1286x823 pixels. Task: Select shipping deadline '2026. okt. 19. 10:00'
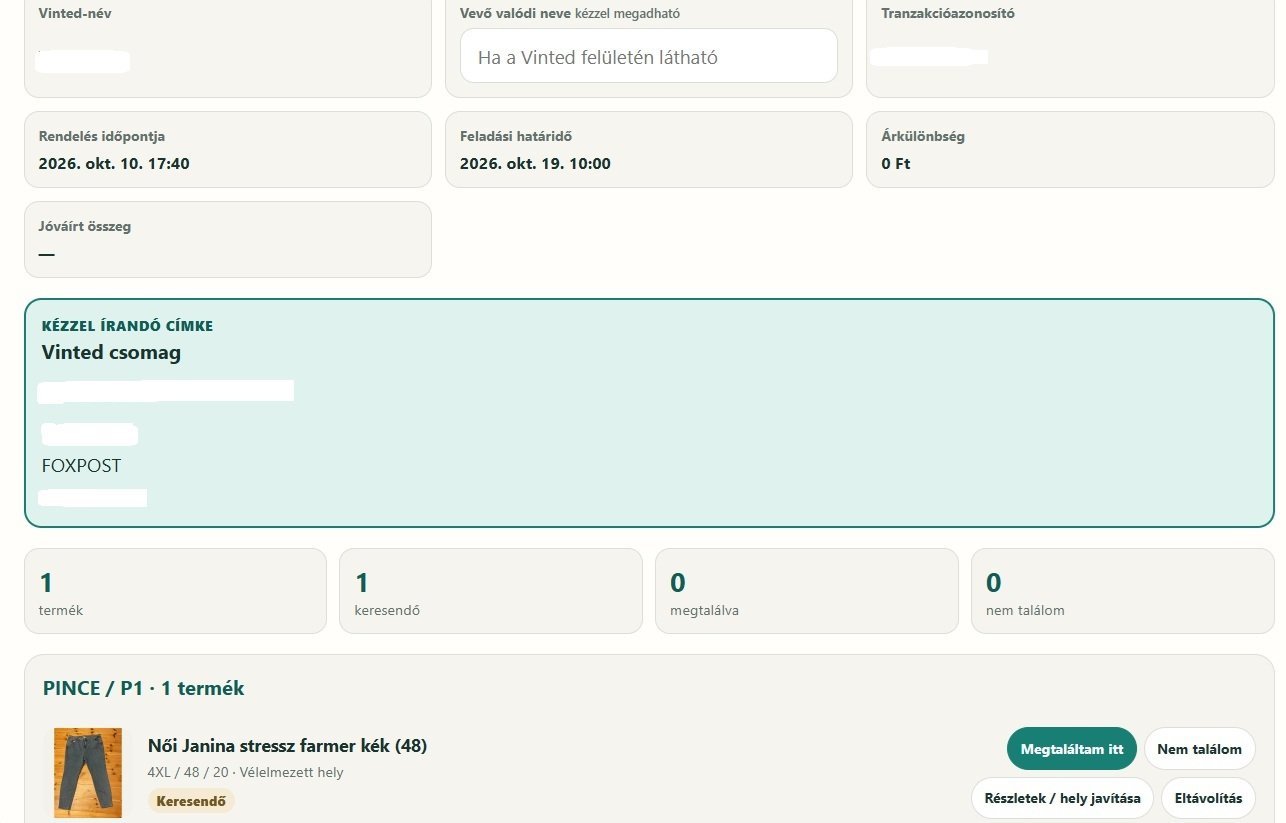coord(535,164)
